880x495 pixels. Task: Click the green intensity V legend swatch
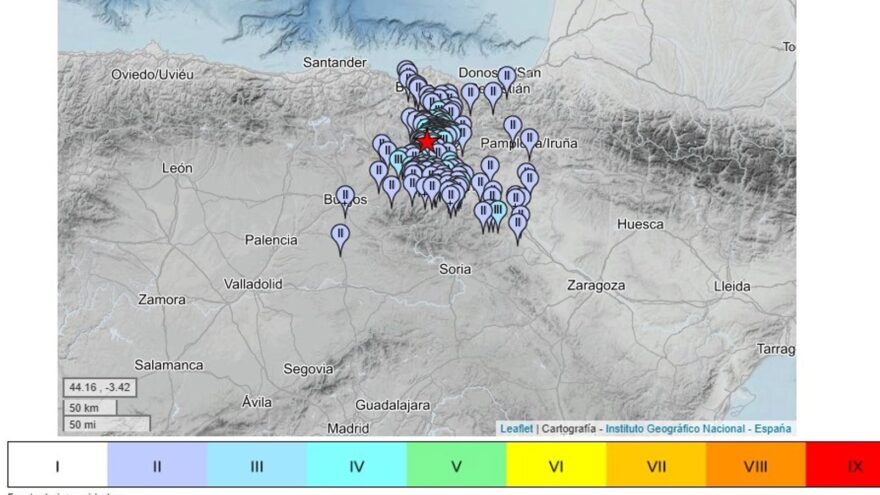tap(457, 465)
